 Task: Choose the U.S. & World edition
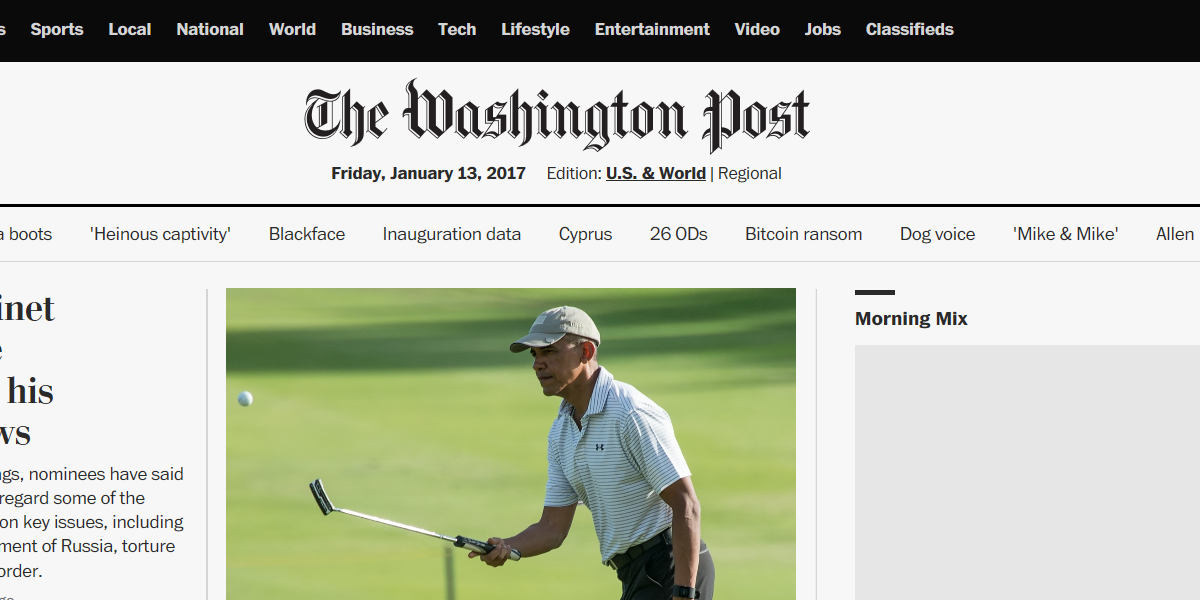tap(656, 173)
